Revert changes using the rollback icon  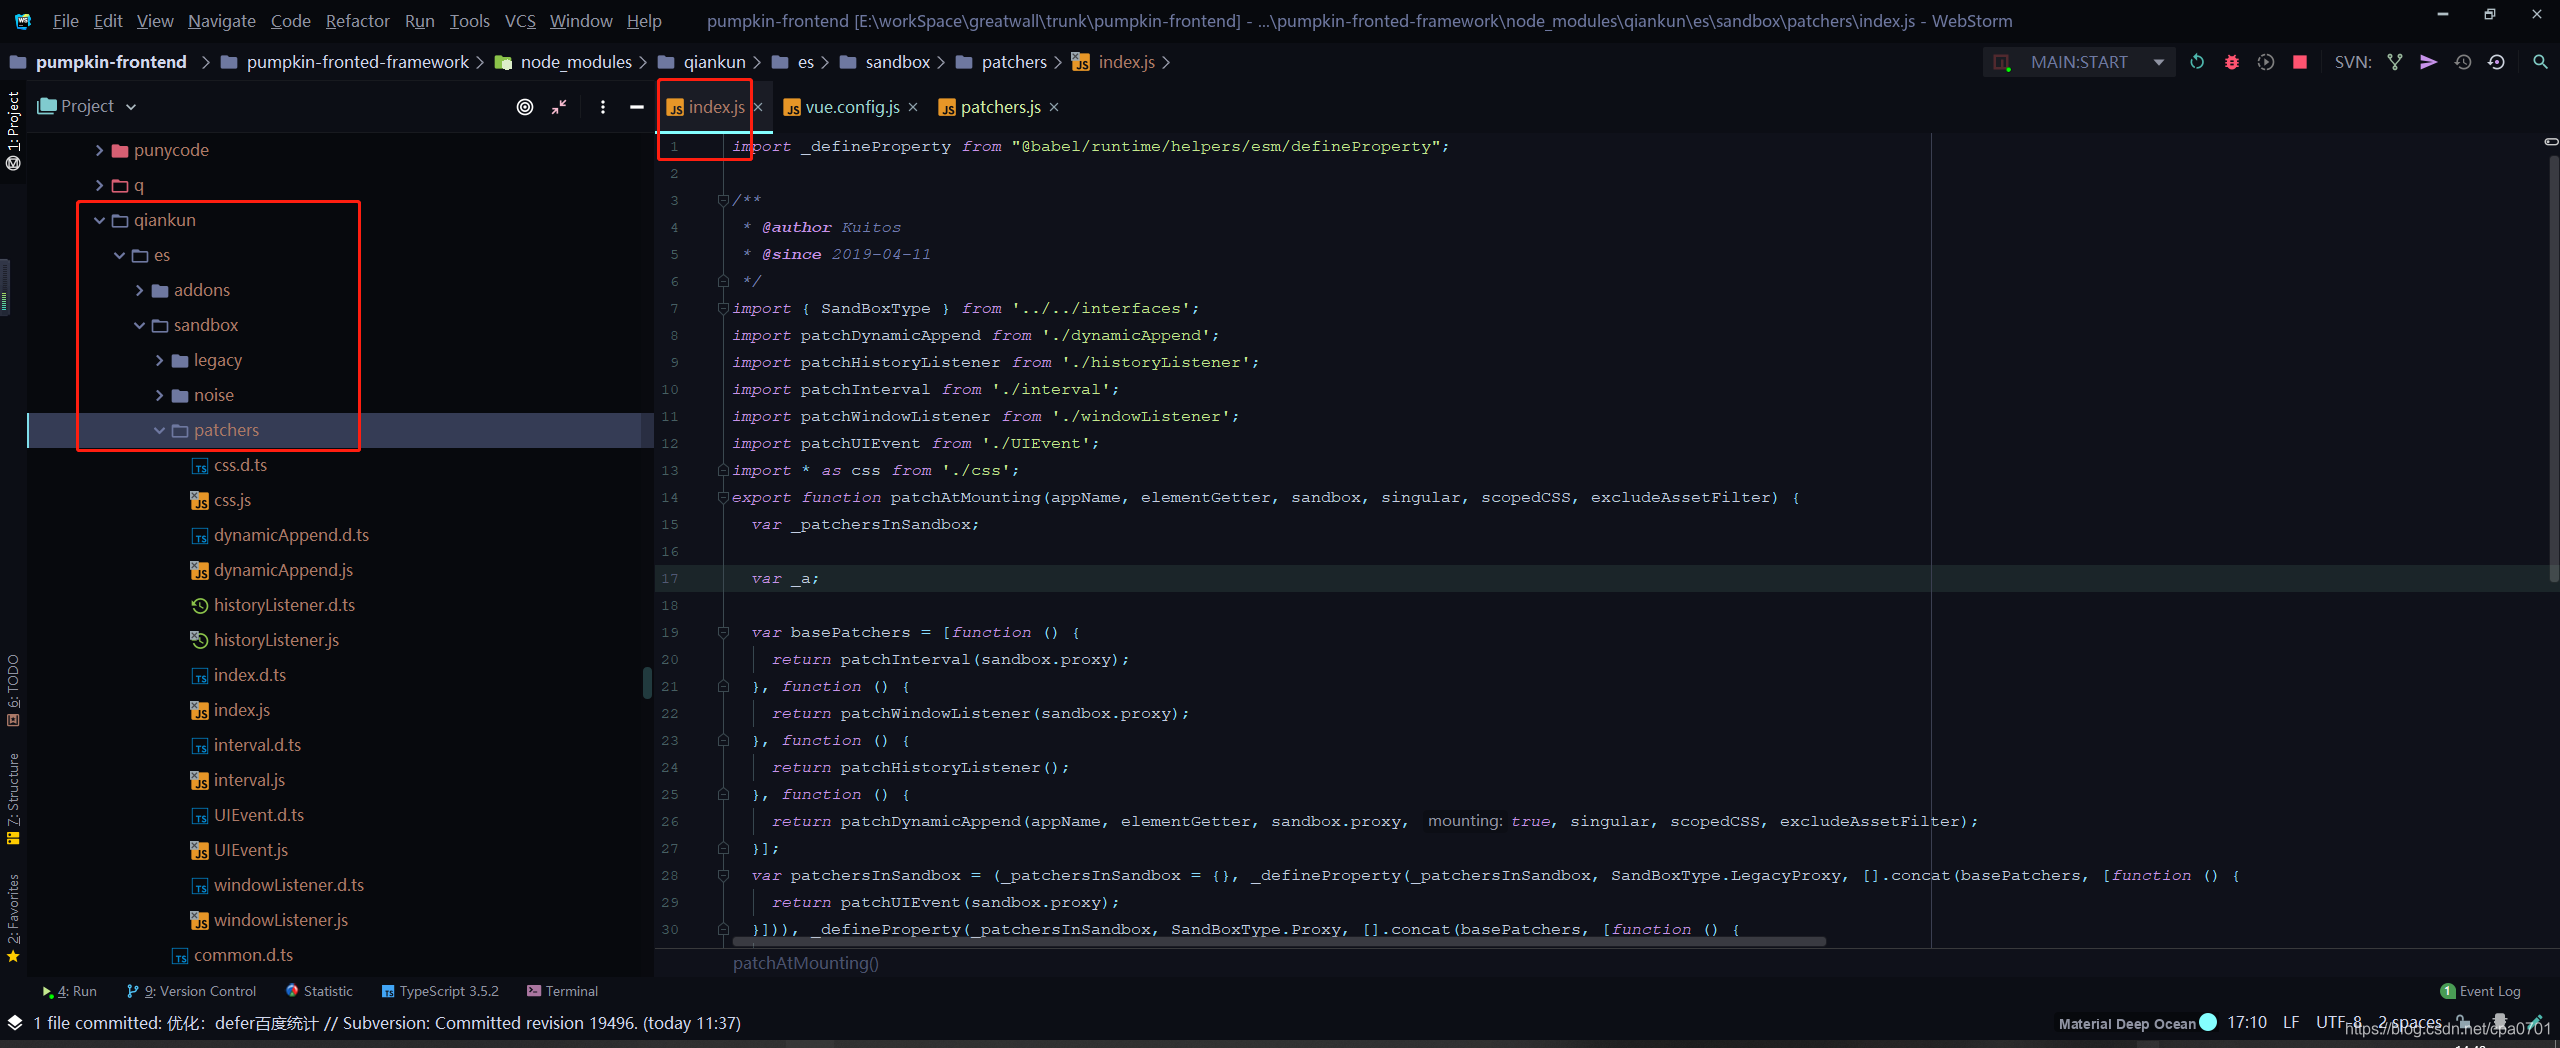[x=2496, y=62]
